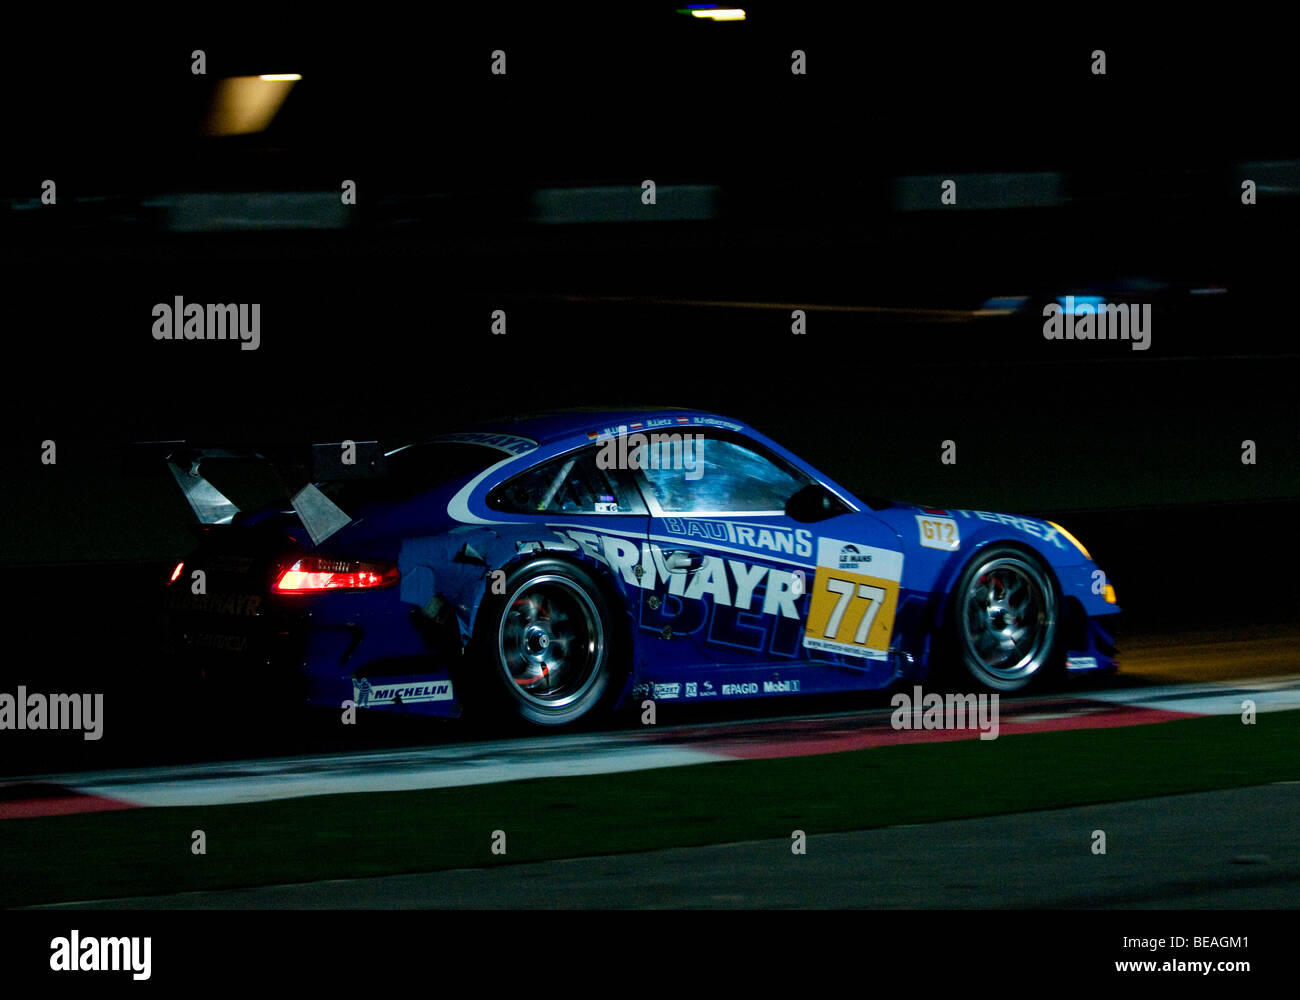Click the TEREX text on front fender

[1012, 527]
